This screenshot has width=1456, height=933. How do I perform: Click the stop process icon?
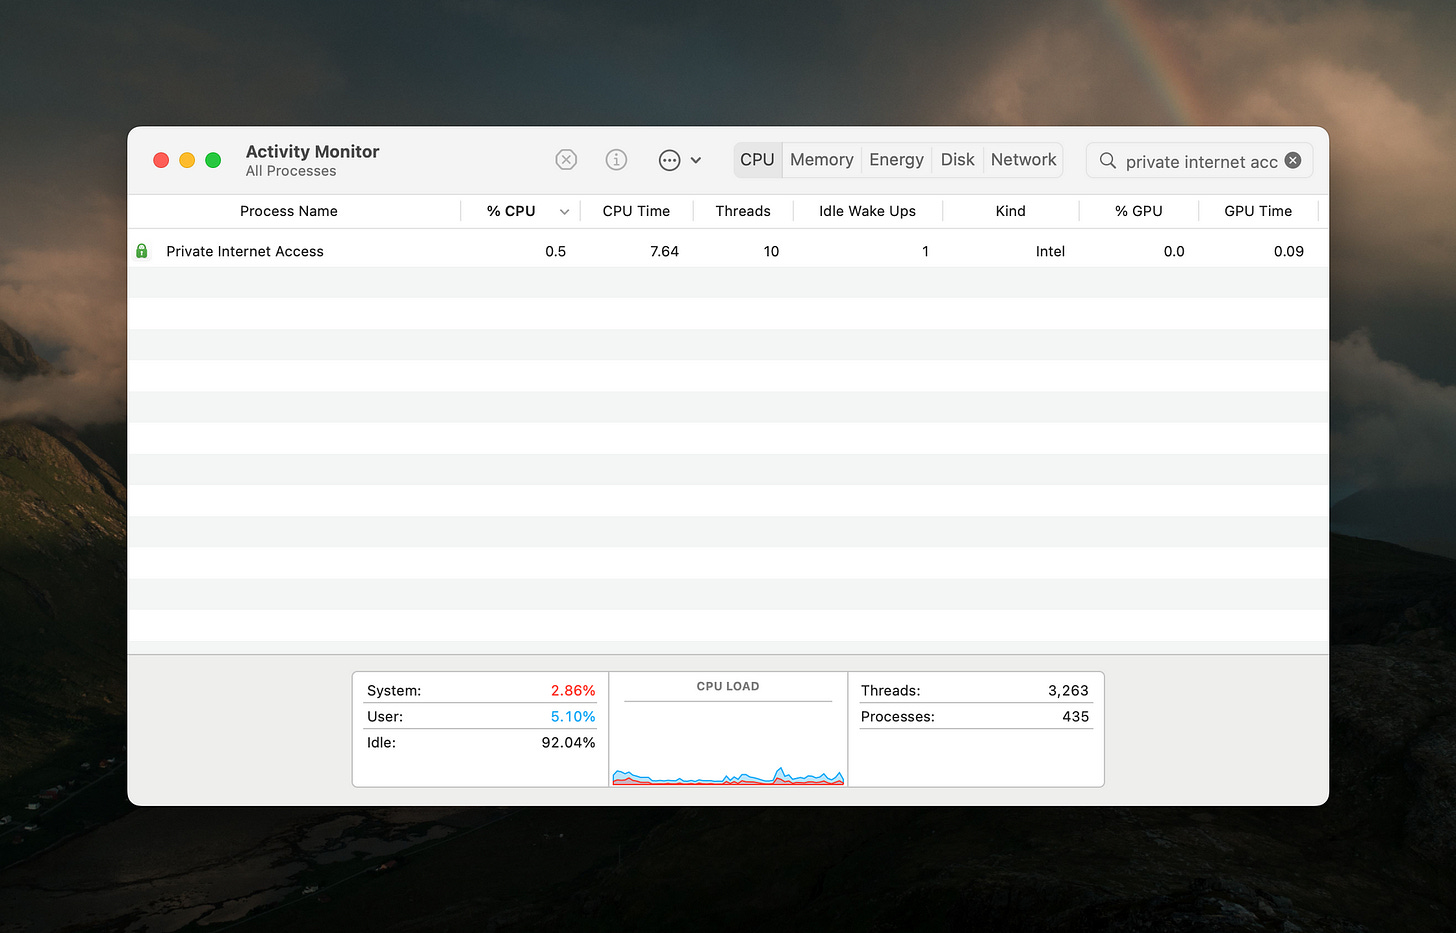pyautogui.click(x=566, y=160)
